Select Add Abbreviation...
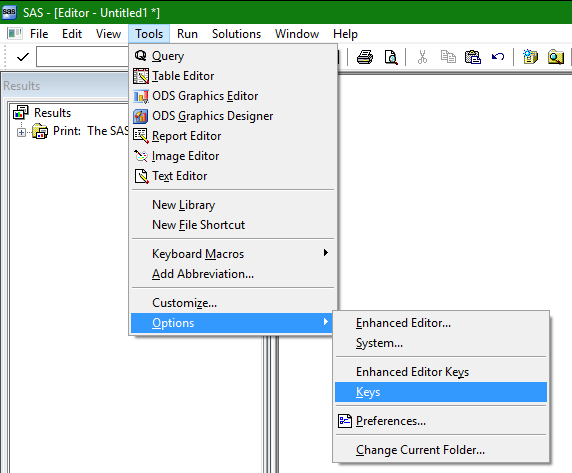Image resolution: width=572 pixels, height=473 pixels. tap(233, 274)
